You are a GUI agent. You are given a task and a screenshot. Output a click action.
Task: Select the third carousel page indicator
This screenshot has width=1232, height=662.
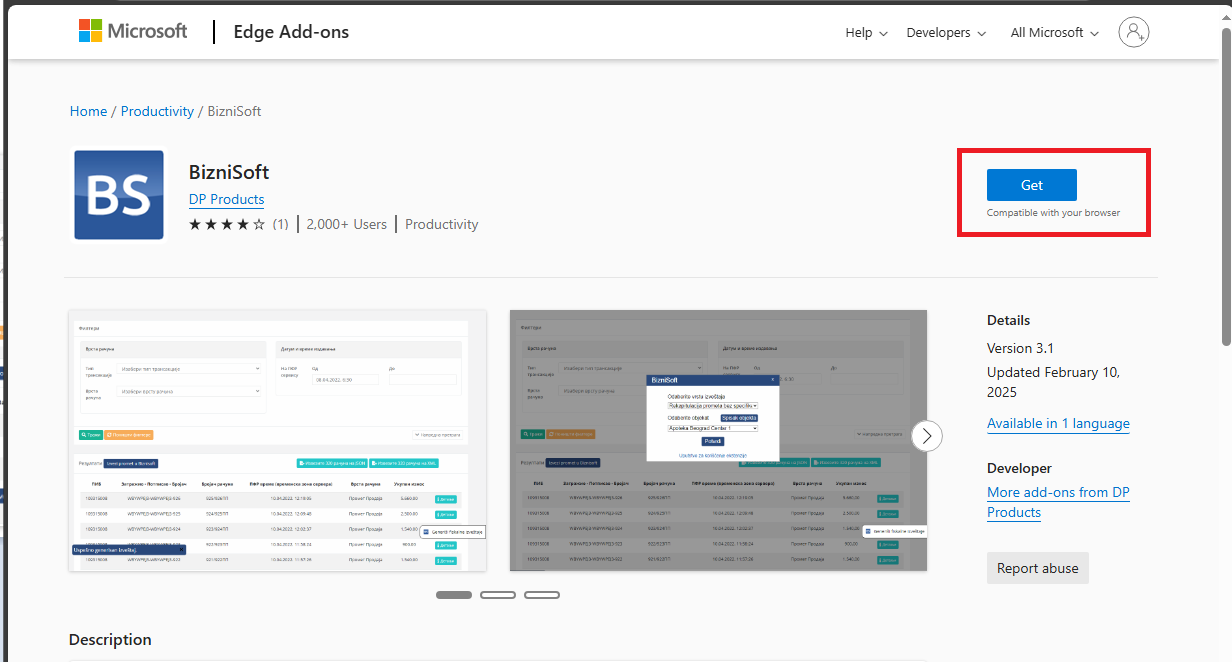click(x=542, y=595)
